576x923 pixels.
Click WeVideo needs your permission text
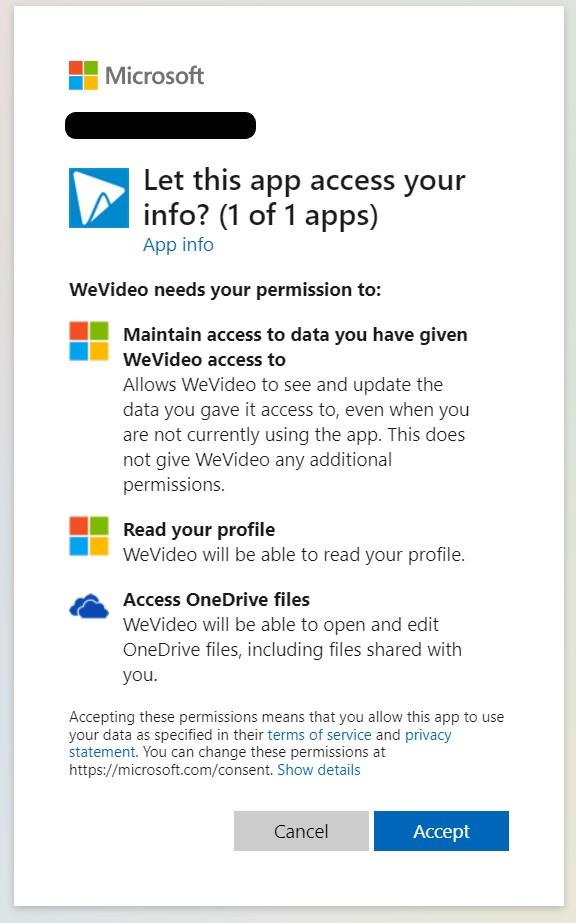click(x=225, y=290)
